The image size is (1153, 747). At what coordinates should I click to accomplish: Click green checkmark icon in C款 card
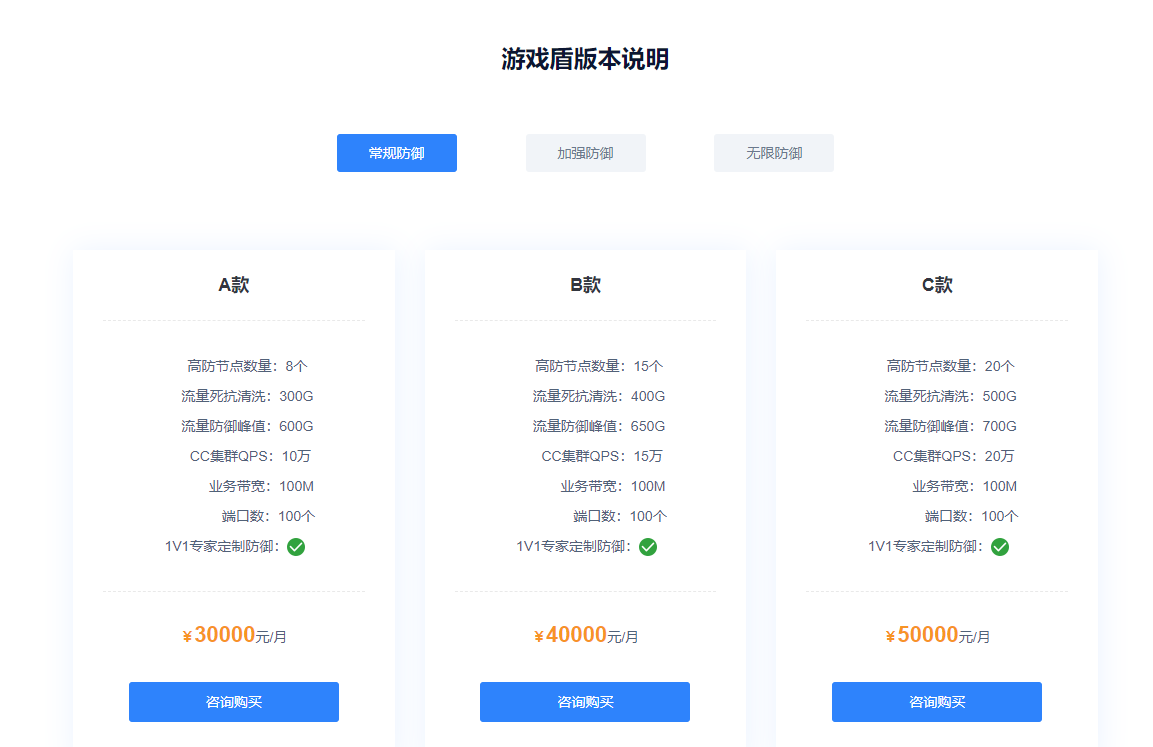pos(1000,547)
